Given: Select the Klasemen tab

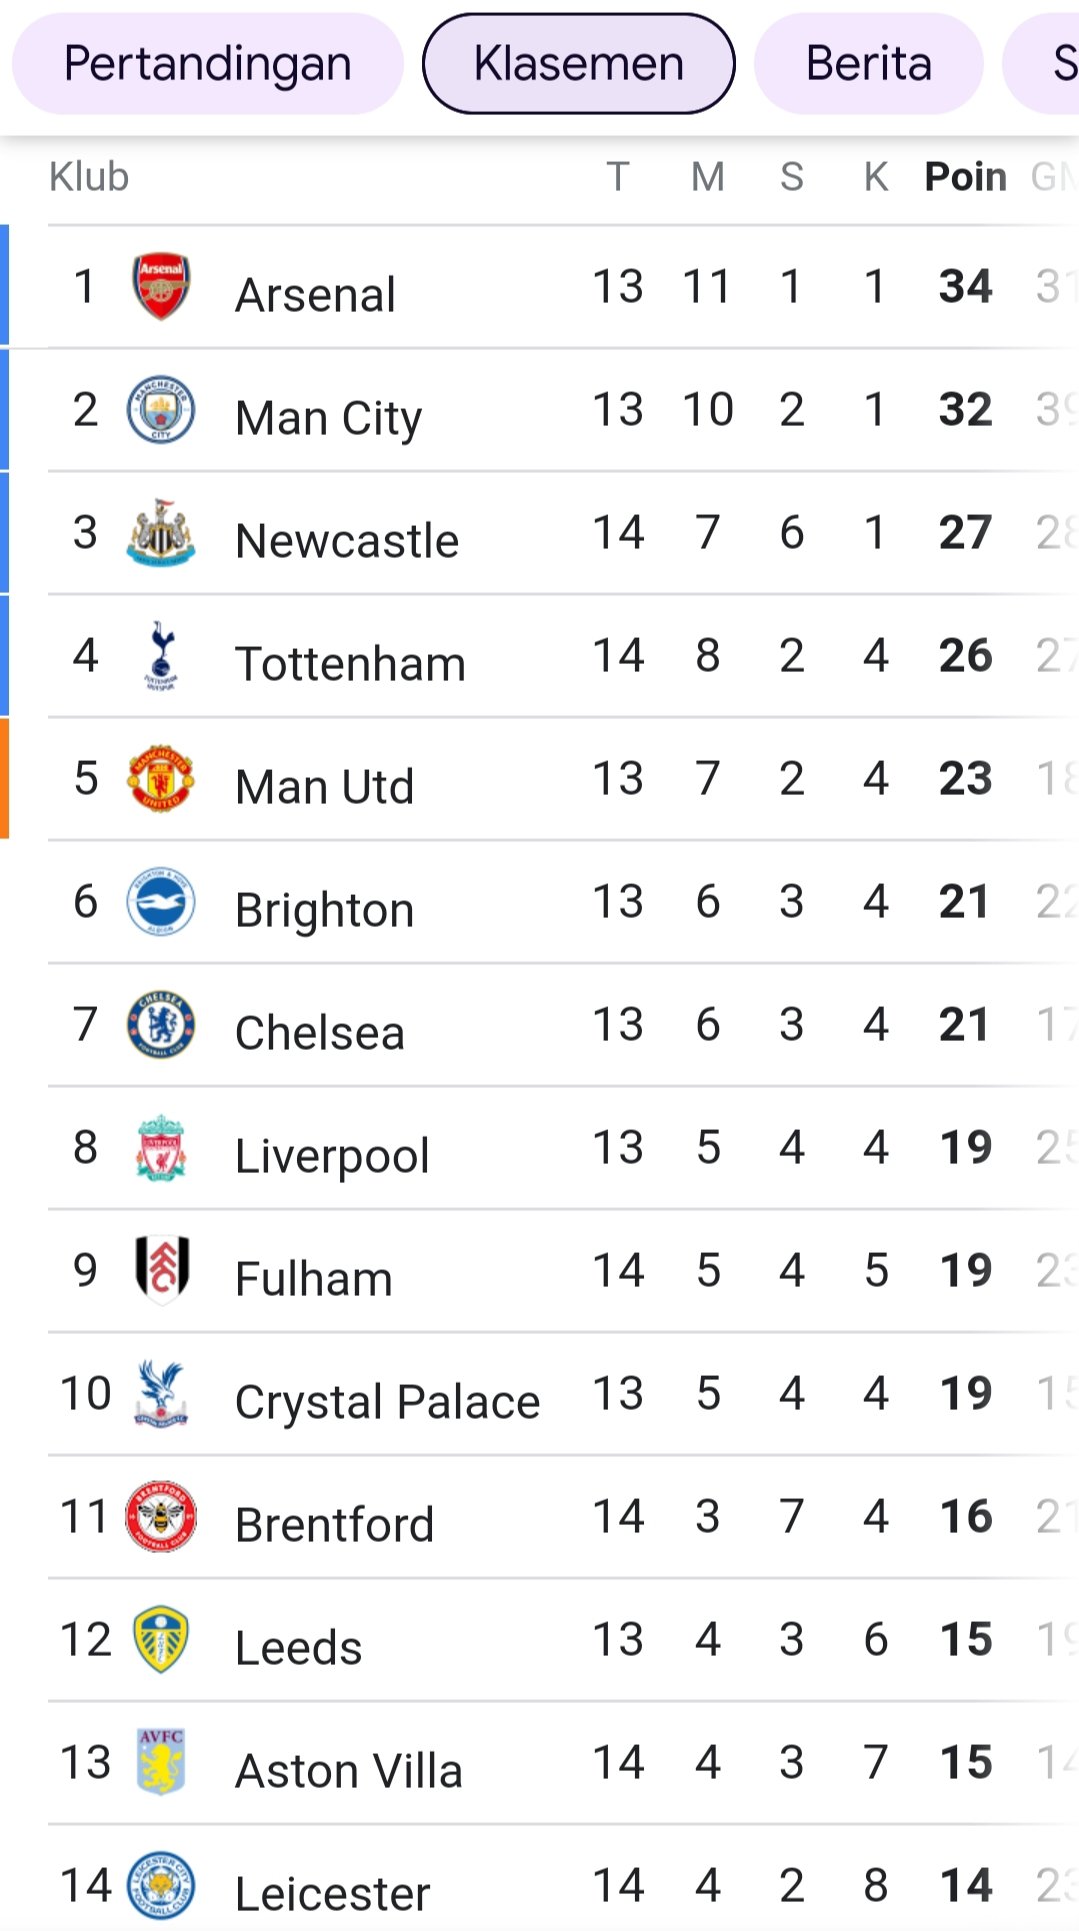Looking at the screenshot, I should [x=579, y=64].
